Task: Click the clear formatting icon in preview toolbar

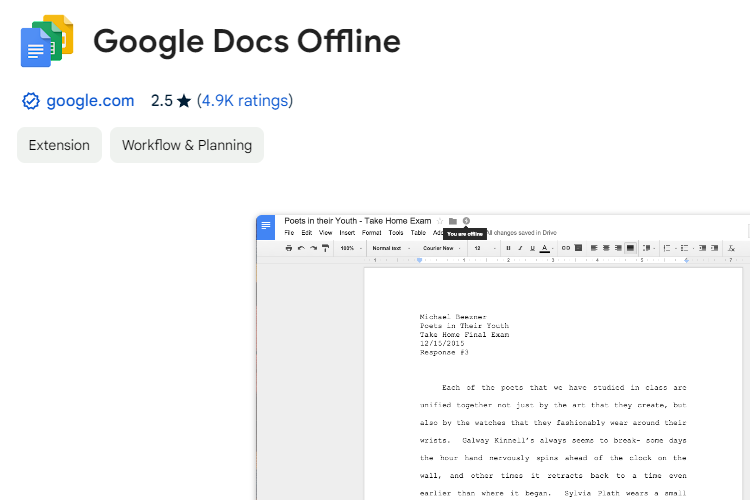Action: (x=731, y=248)
